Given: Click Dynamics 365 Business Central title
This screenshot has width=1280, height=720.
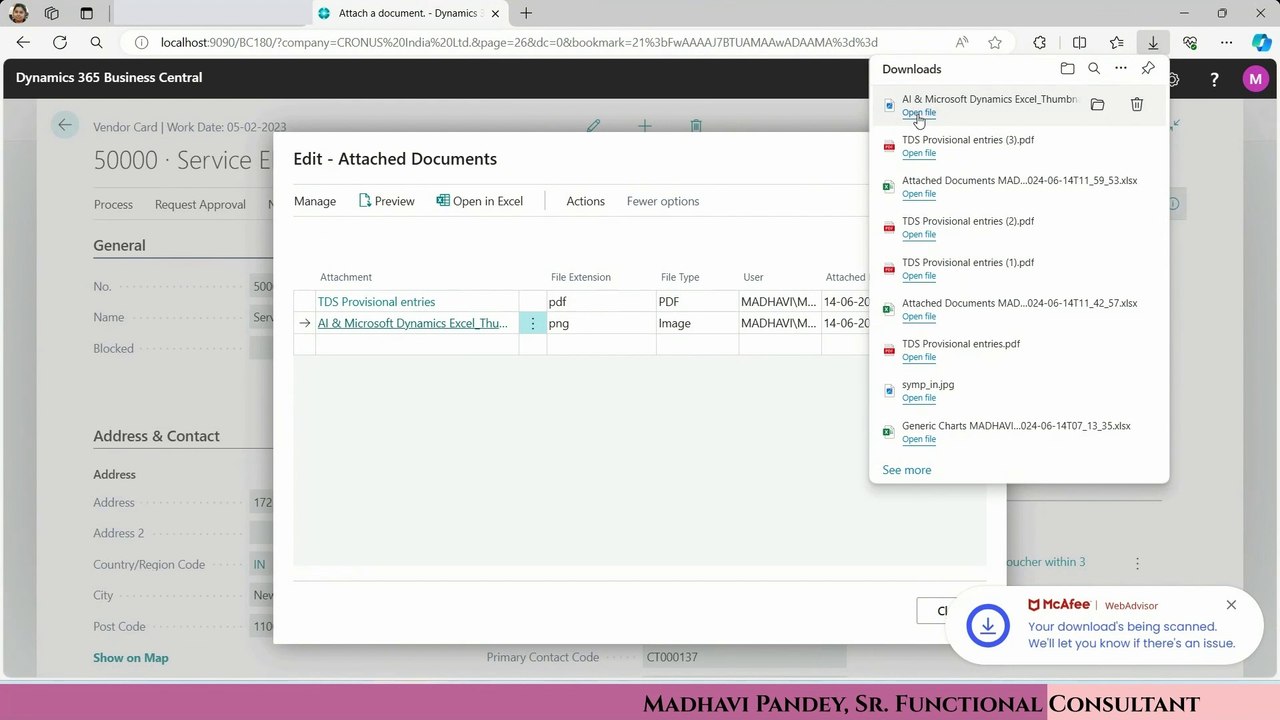Looking at the screenshot, I should (x=109, y=77).
